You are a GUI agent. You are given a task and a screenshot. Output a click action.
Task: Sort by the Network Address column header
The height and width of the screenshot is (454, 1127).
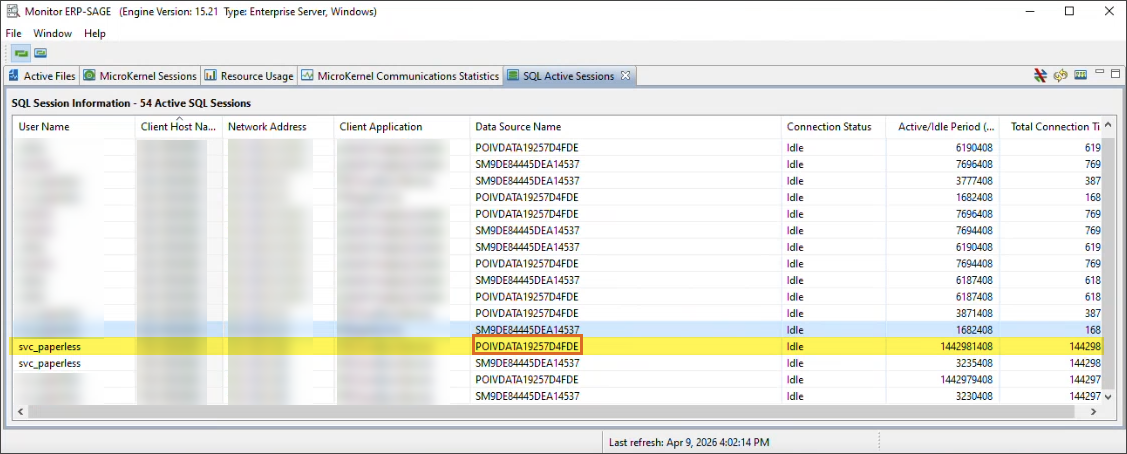coord(277,126)
